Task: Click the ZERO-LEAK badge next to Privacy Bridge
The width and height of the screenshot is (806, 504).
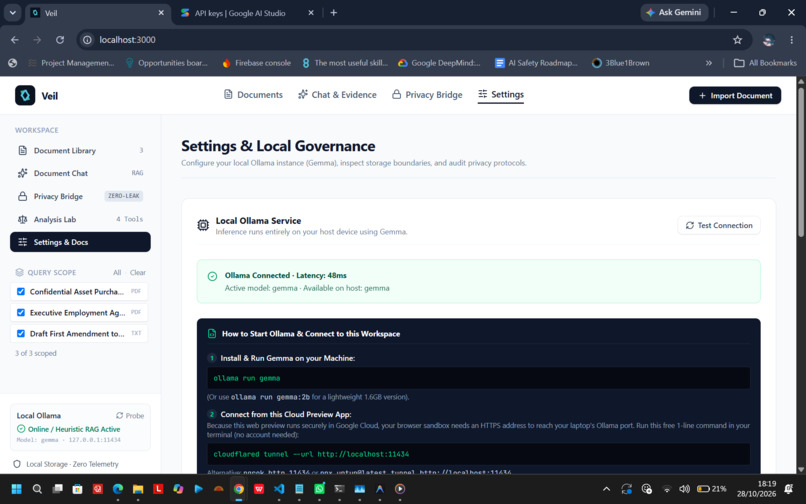Action: [123, 196]
